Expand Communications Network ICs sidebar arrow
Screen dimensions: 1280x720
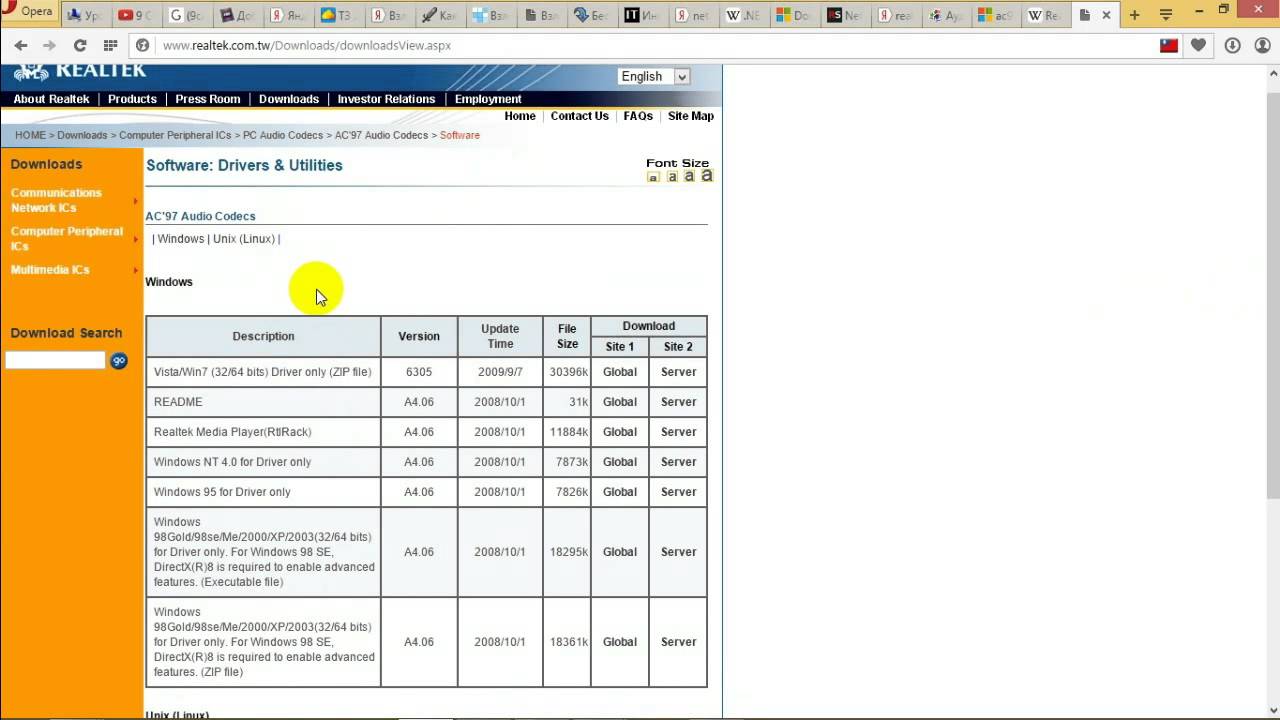click(135, 201)
